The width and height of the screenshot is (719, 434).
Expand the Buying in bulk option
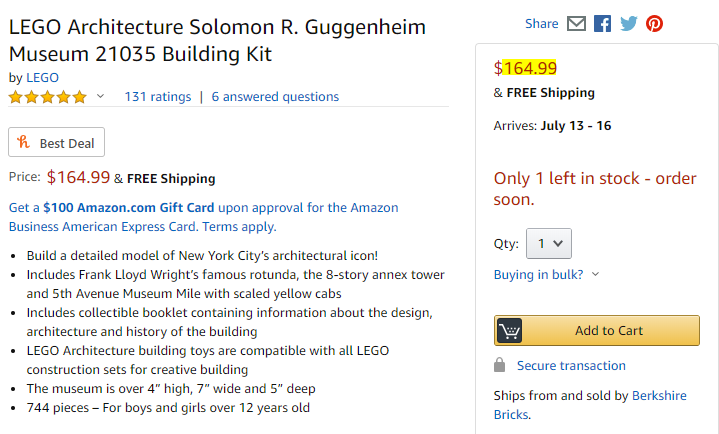point(546,274)
